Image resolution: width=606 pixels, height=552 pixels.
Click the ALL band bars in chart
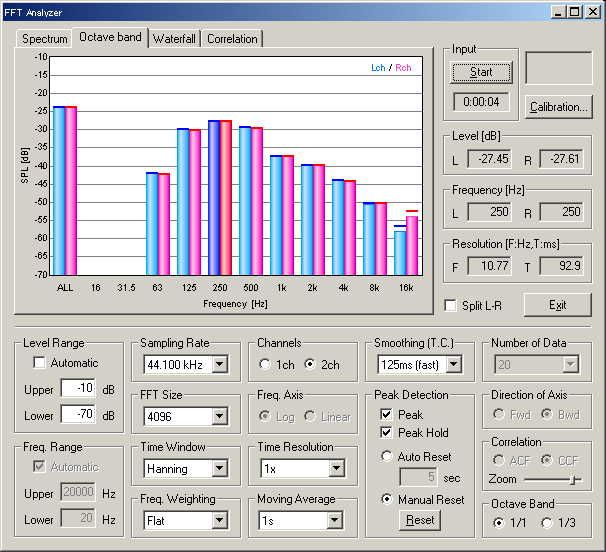pos(65,191)
